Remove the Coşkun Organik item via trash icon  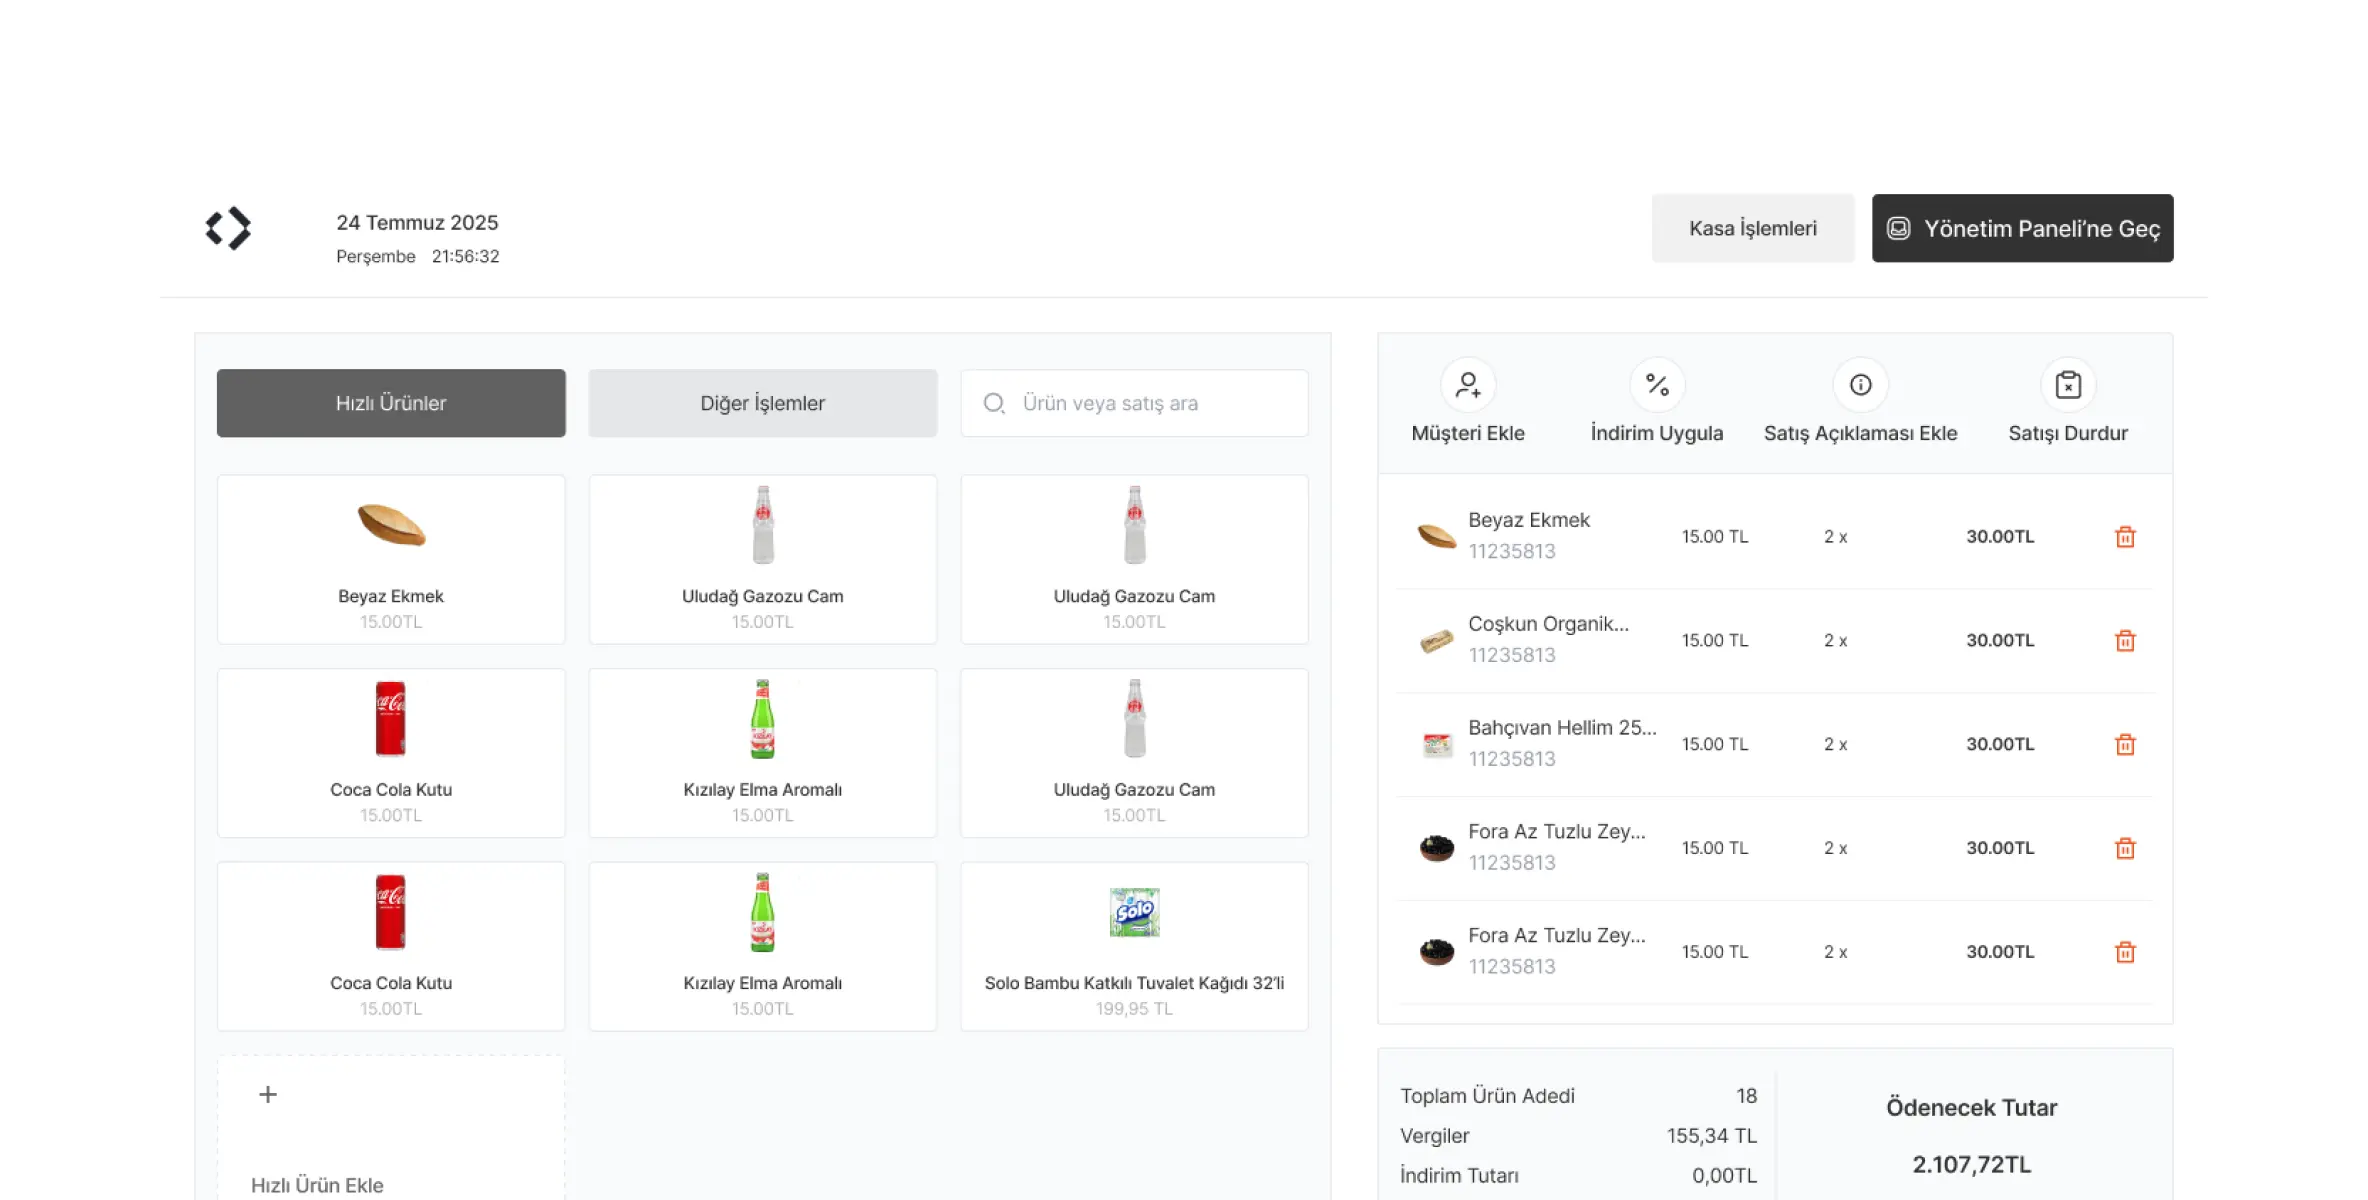pyautogui.click(x=2125, y=641)
